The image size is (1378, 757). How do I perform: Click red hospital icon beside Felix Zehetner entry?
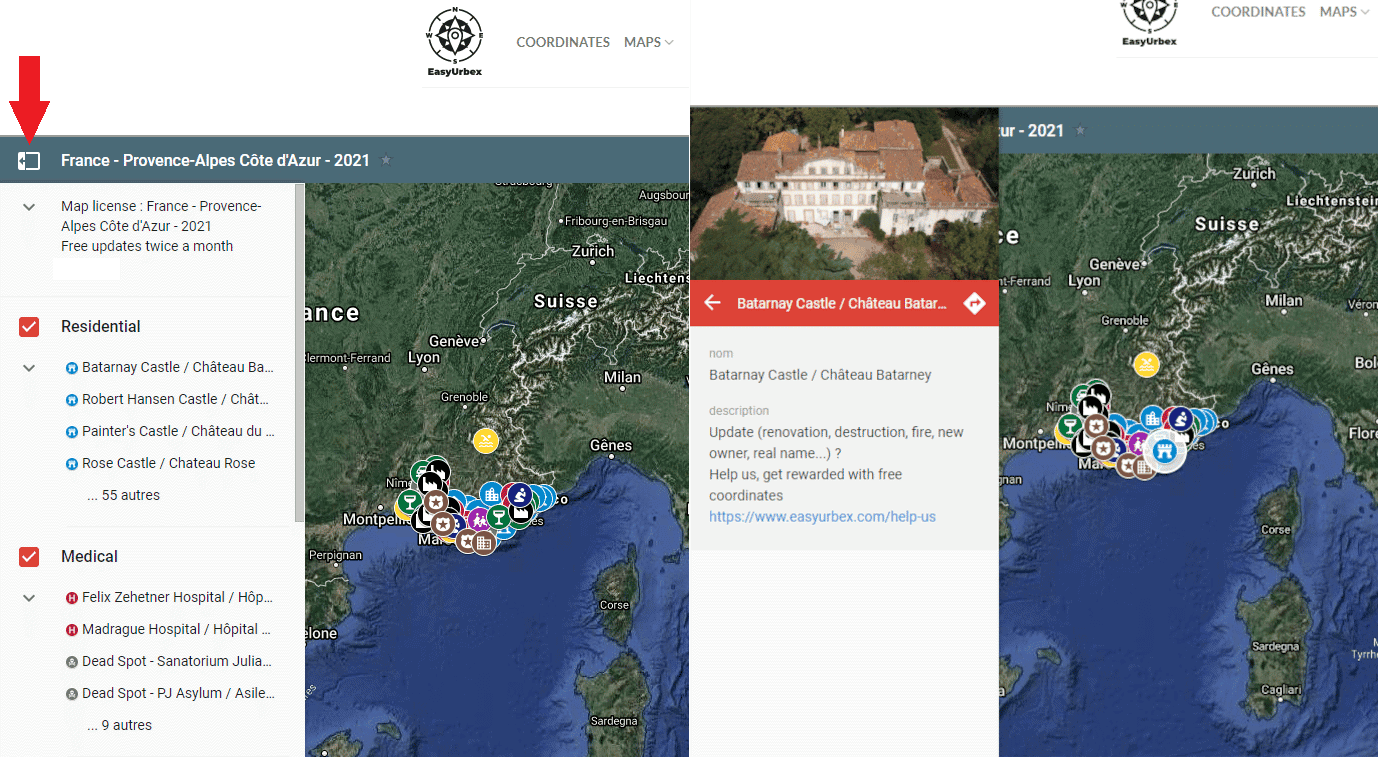click(71, 598)
